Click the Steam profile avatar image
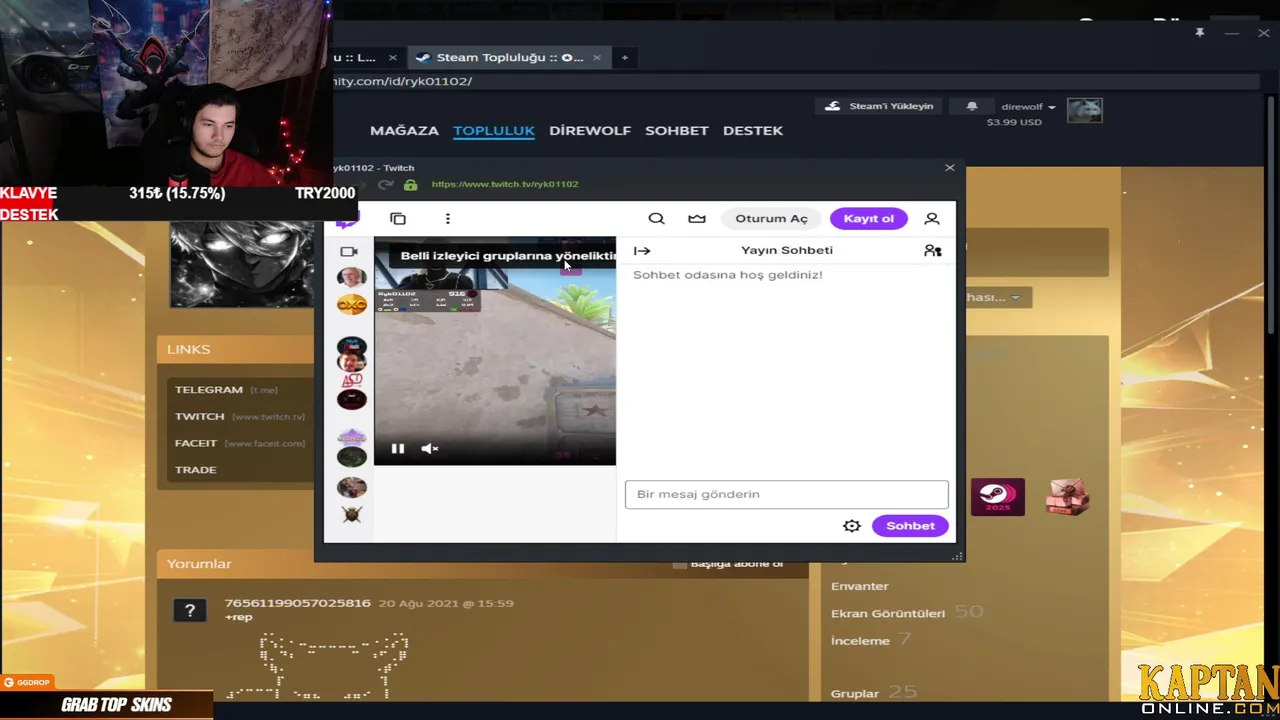1280x720 pixels. [x=243, y=264]
